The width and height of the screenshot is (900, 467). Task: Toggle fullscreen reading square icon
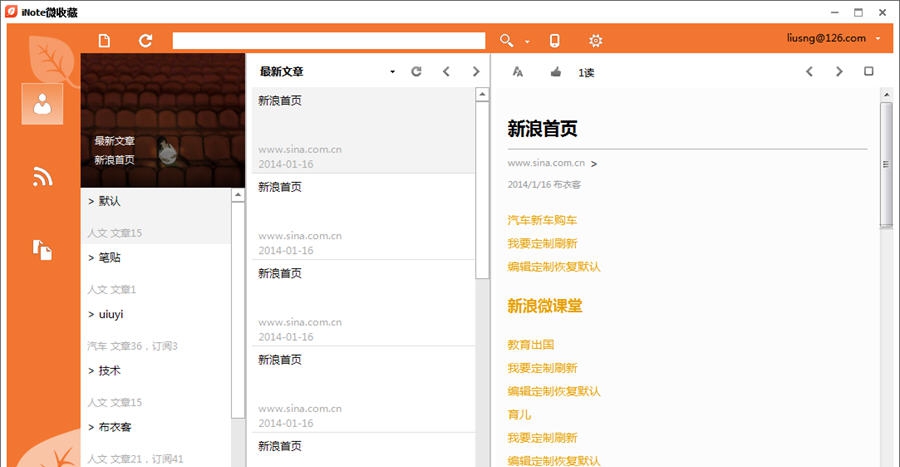click(868, 72)
